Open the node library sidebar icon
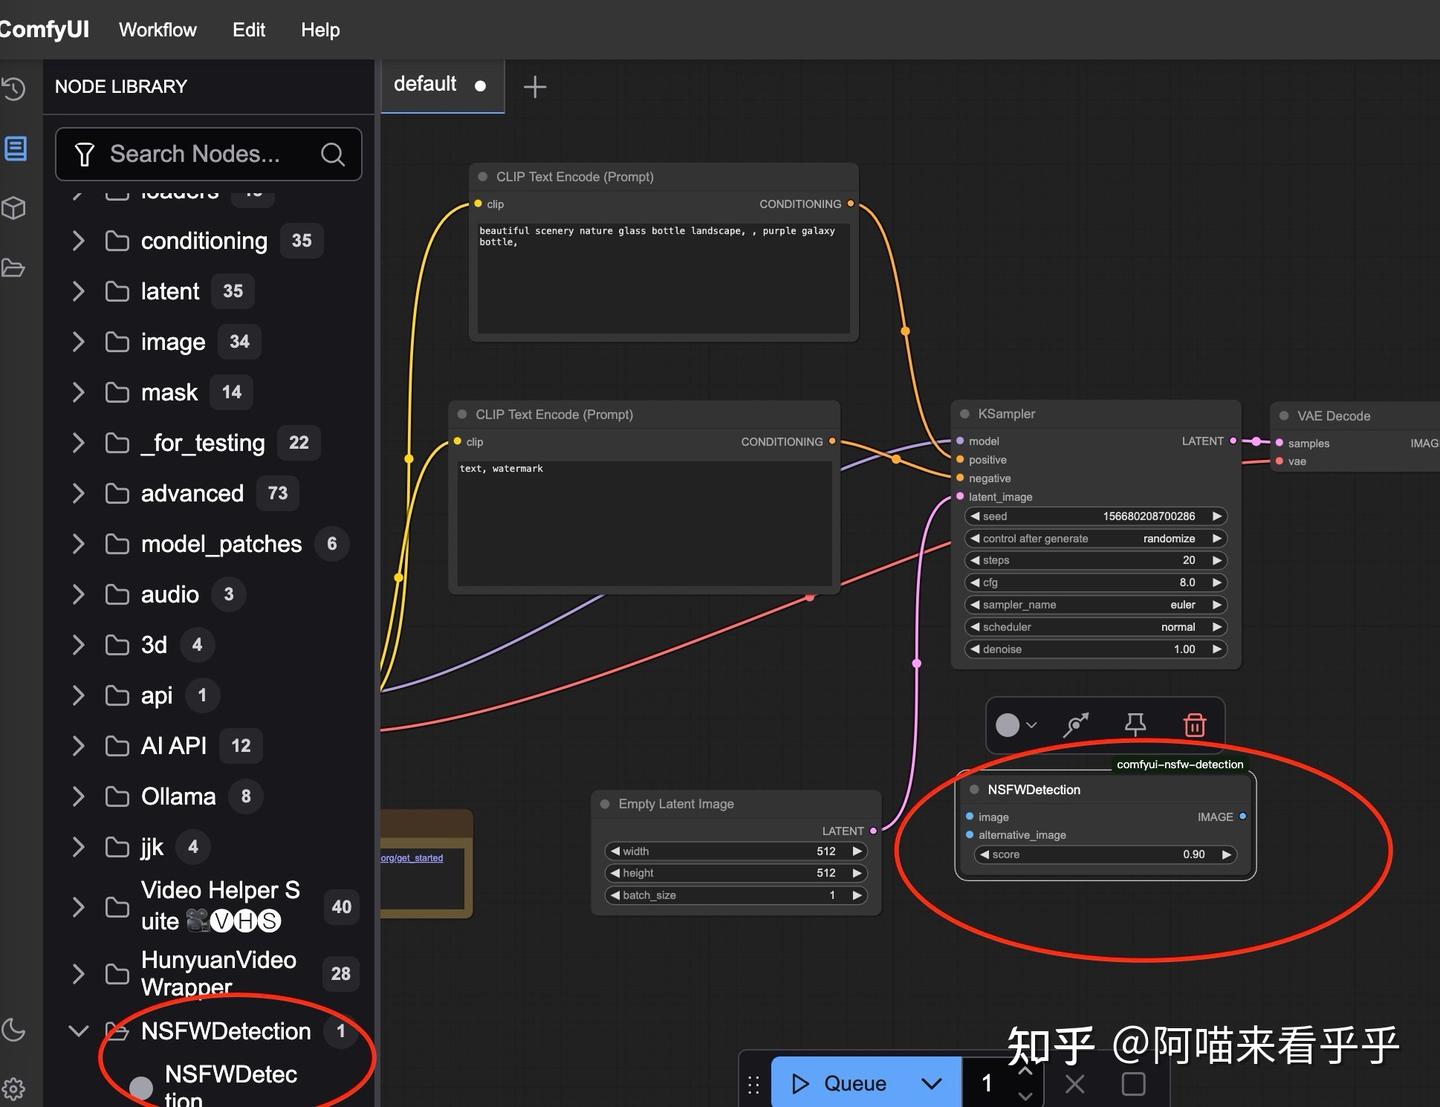 15,149
